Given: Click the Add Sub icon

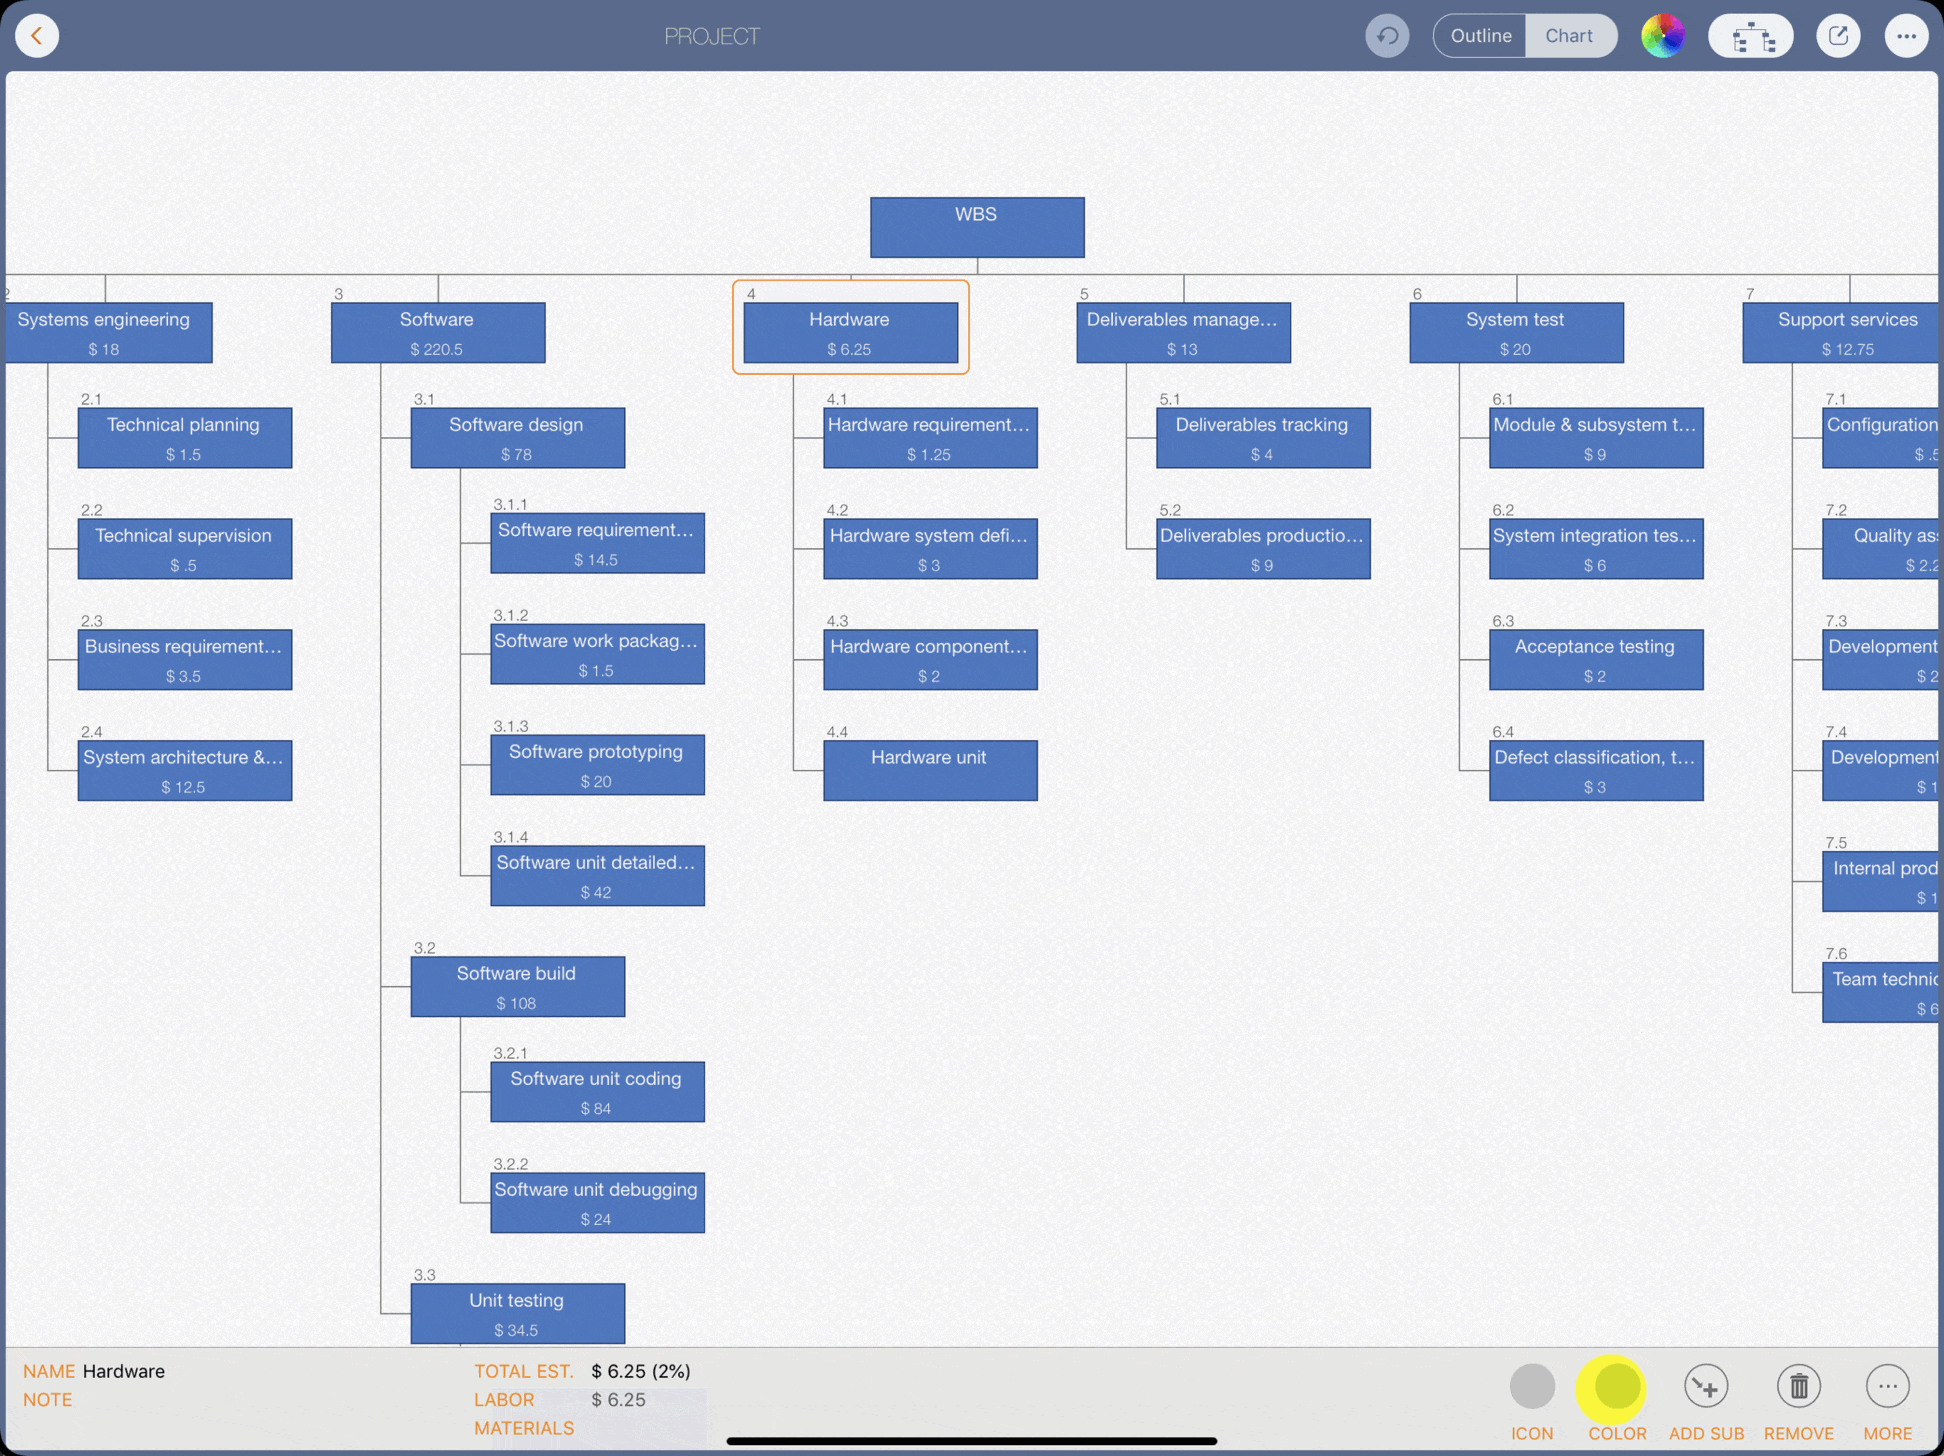Looking at the screenshot, I should pos(1705,1387).
